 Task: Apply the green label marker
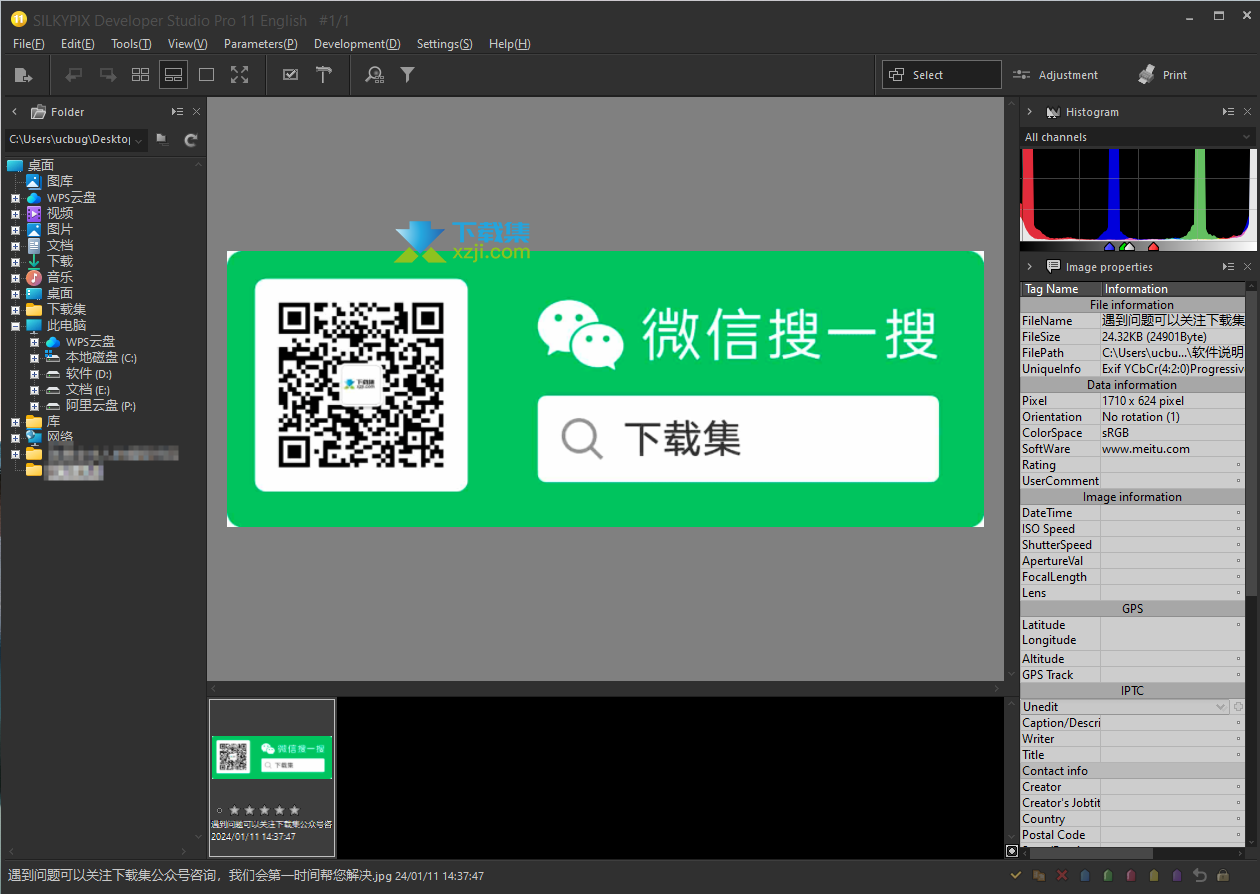pos(1108,876)
